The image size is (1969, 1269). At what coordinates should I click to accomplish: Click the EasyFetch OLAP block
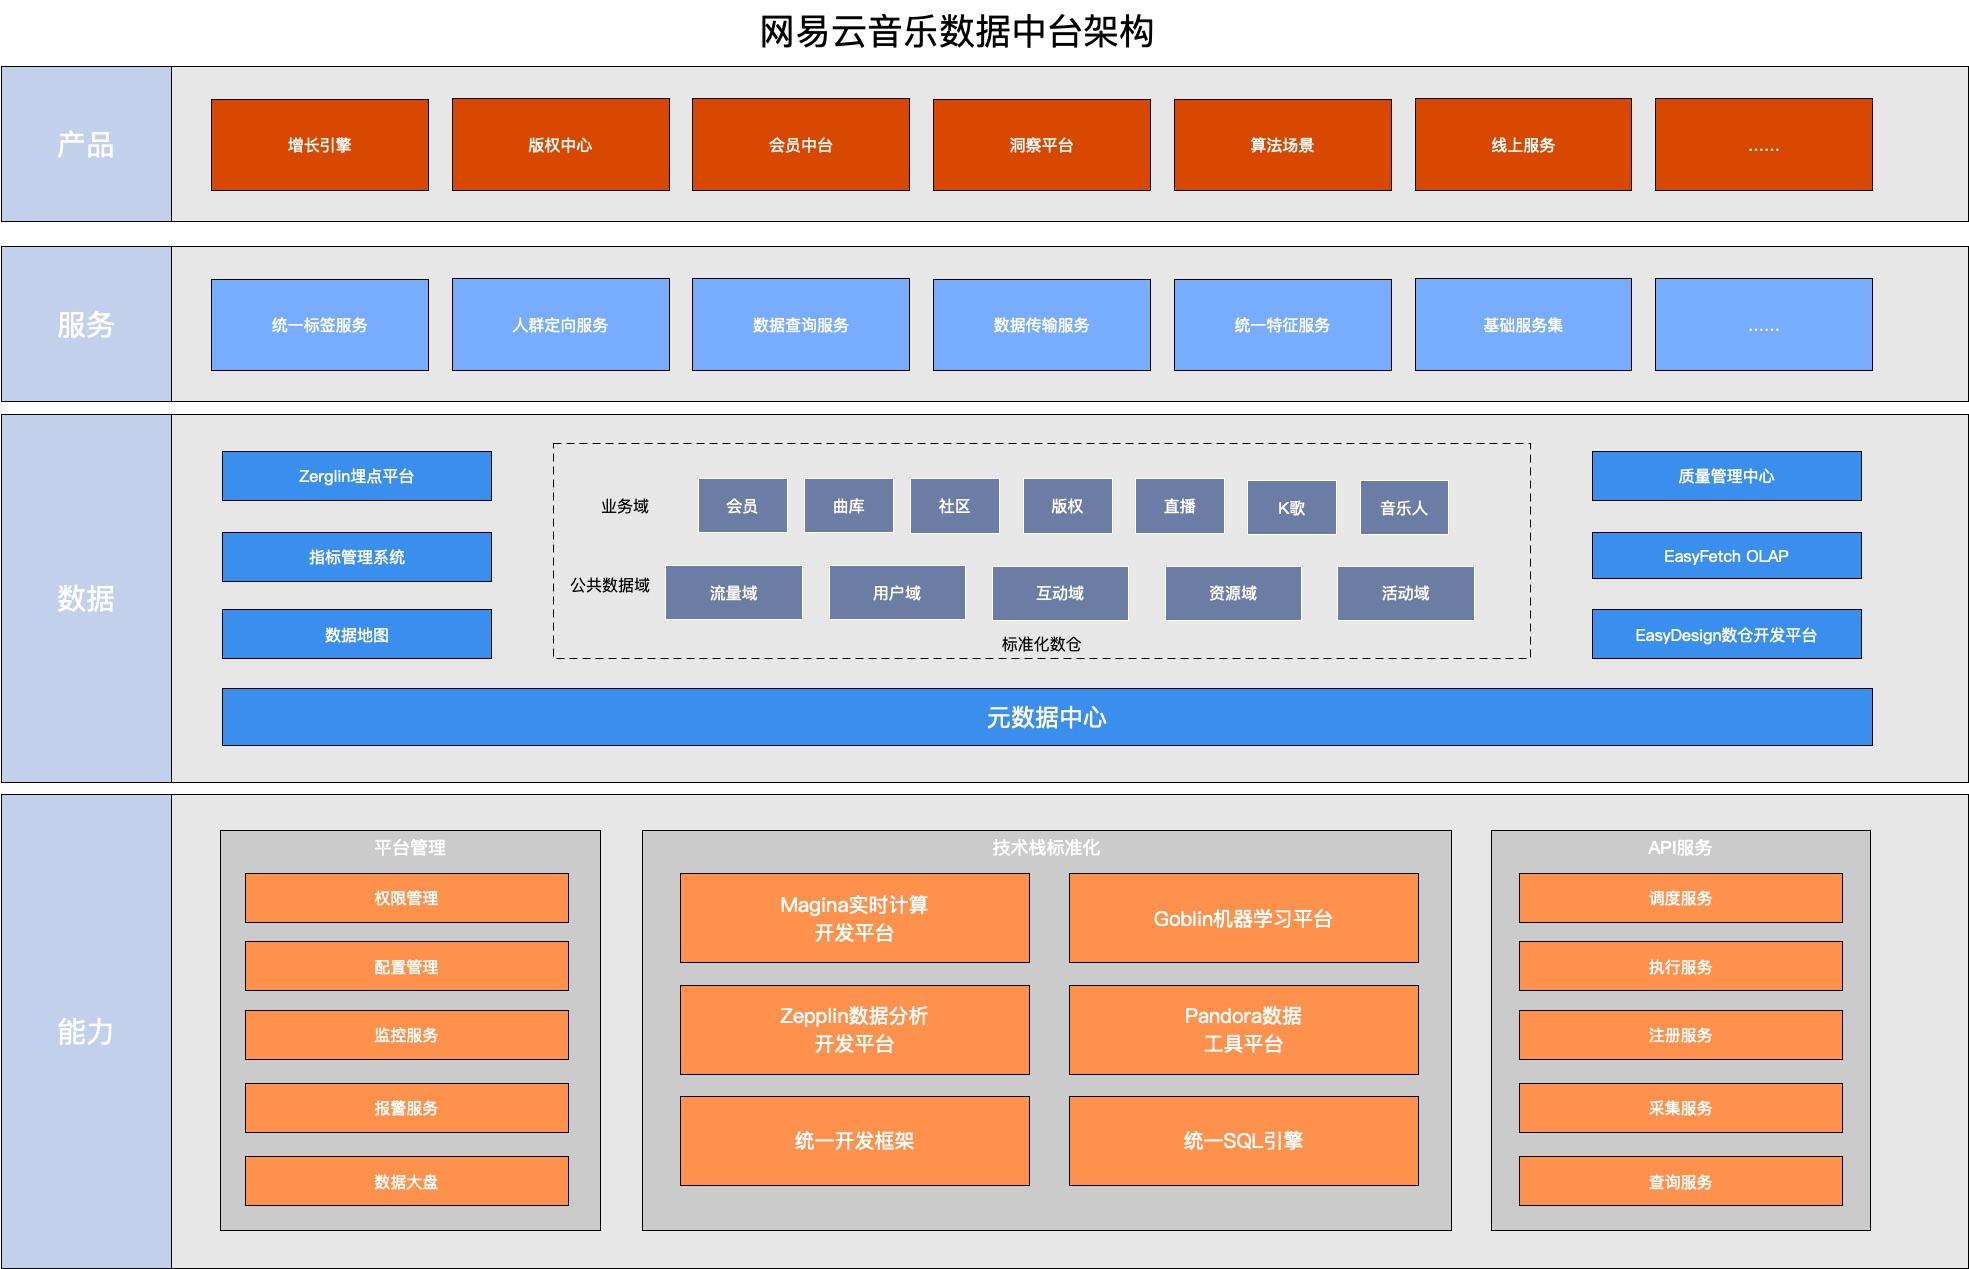click(x=1725, y=556)
